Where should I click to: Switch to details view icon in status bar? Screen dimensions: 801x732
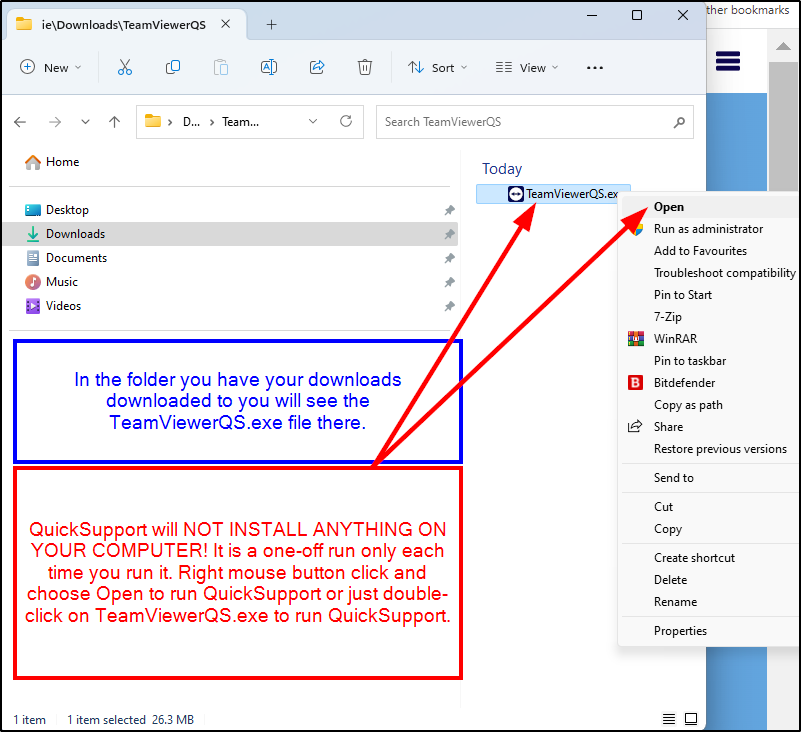[x=669, y=719]
